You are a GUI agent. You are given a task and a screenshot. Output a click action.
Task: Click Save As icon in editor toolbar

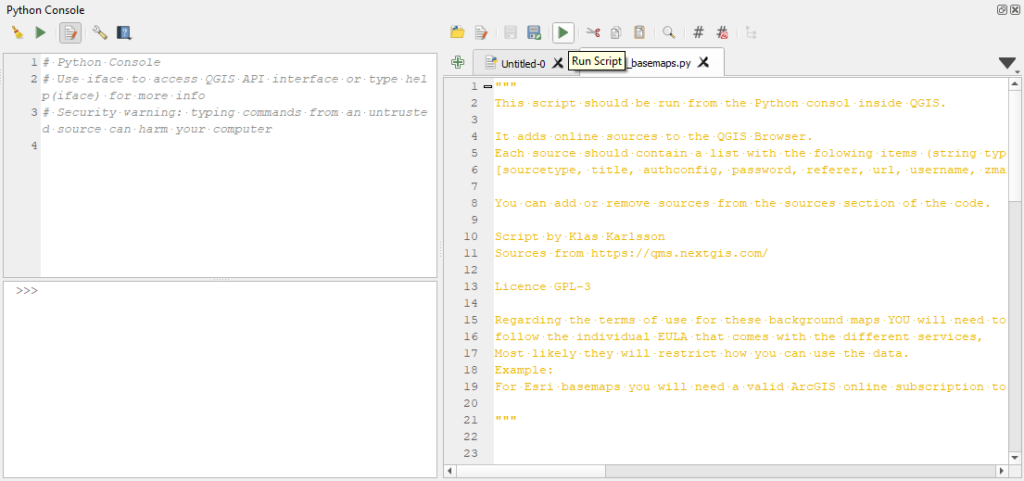pos(535,33)
